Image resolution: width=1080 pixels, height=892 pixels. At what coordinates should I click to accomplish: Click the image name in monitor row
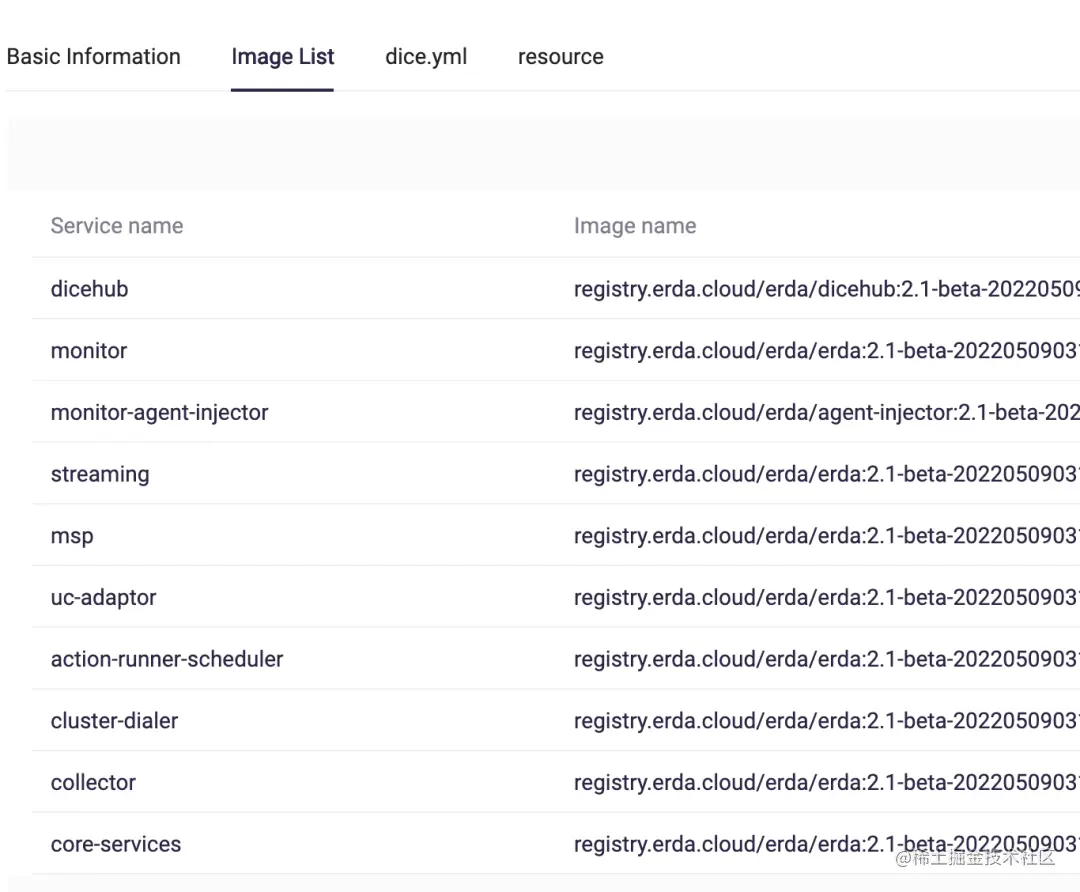pos(827,351)
